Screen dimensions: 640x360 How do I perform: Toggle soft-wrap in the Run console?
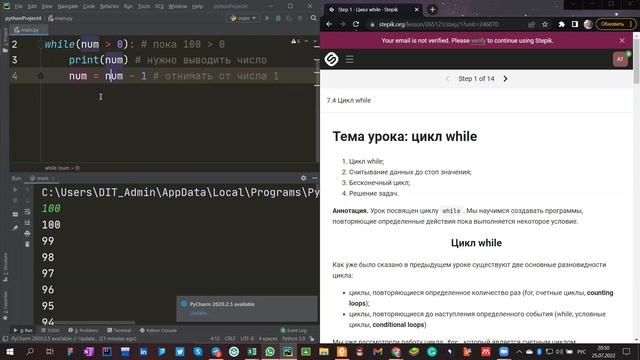coord(27,212)
